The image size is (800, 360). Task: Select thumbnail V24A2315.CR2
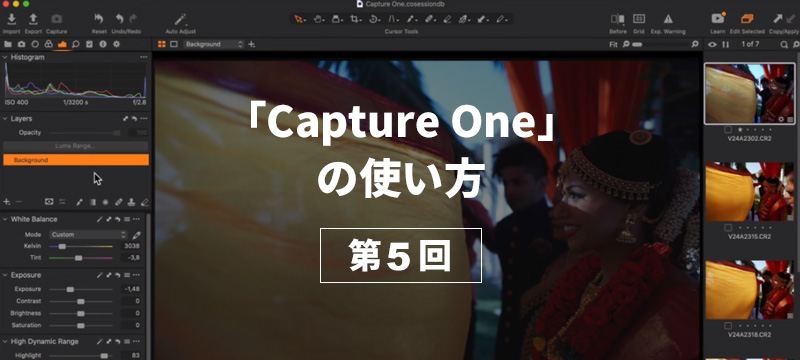(x=749, y=192)
